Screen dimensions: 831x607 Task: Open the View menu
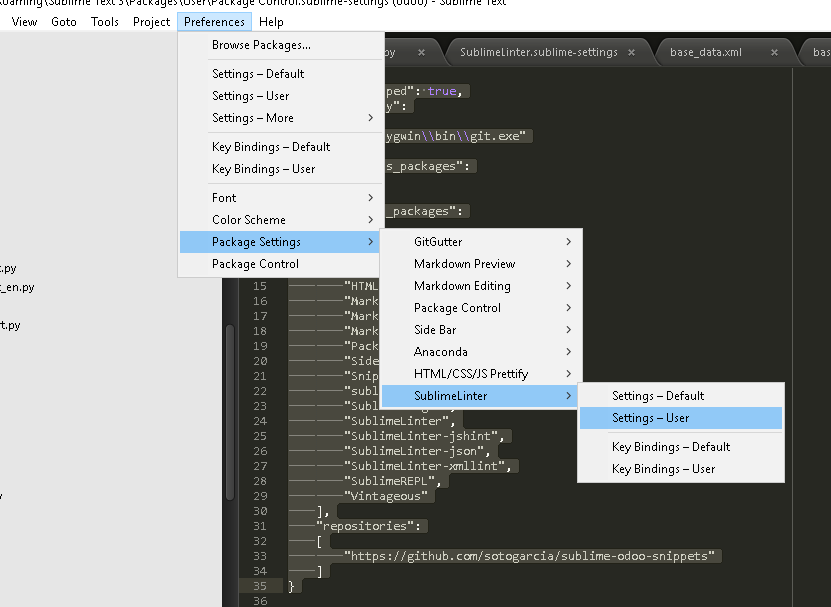click(x=24, y=22)
